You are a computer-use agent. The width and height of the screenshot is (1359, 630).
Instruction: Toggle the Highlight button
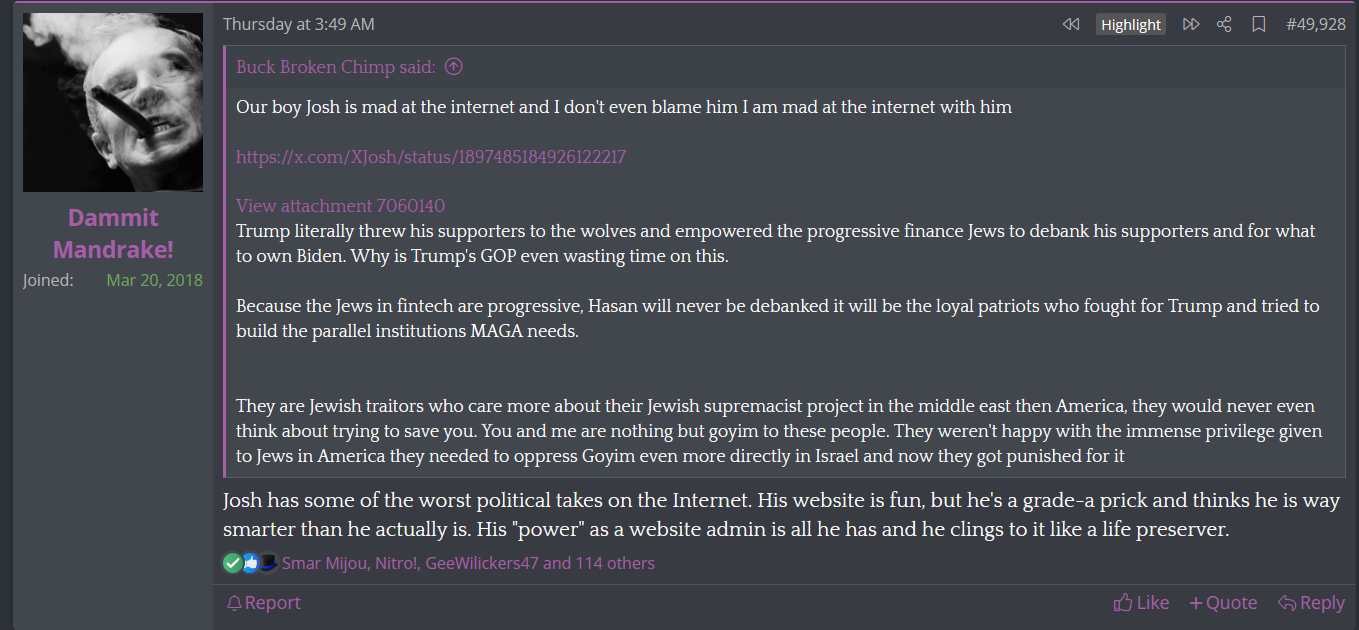click(1131, 24)
